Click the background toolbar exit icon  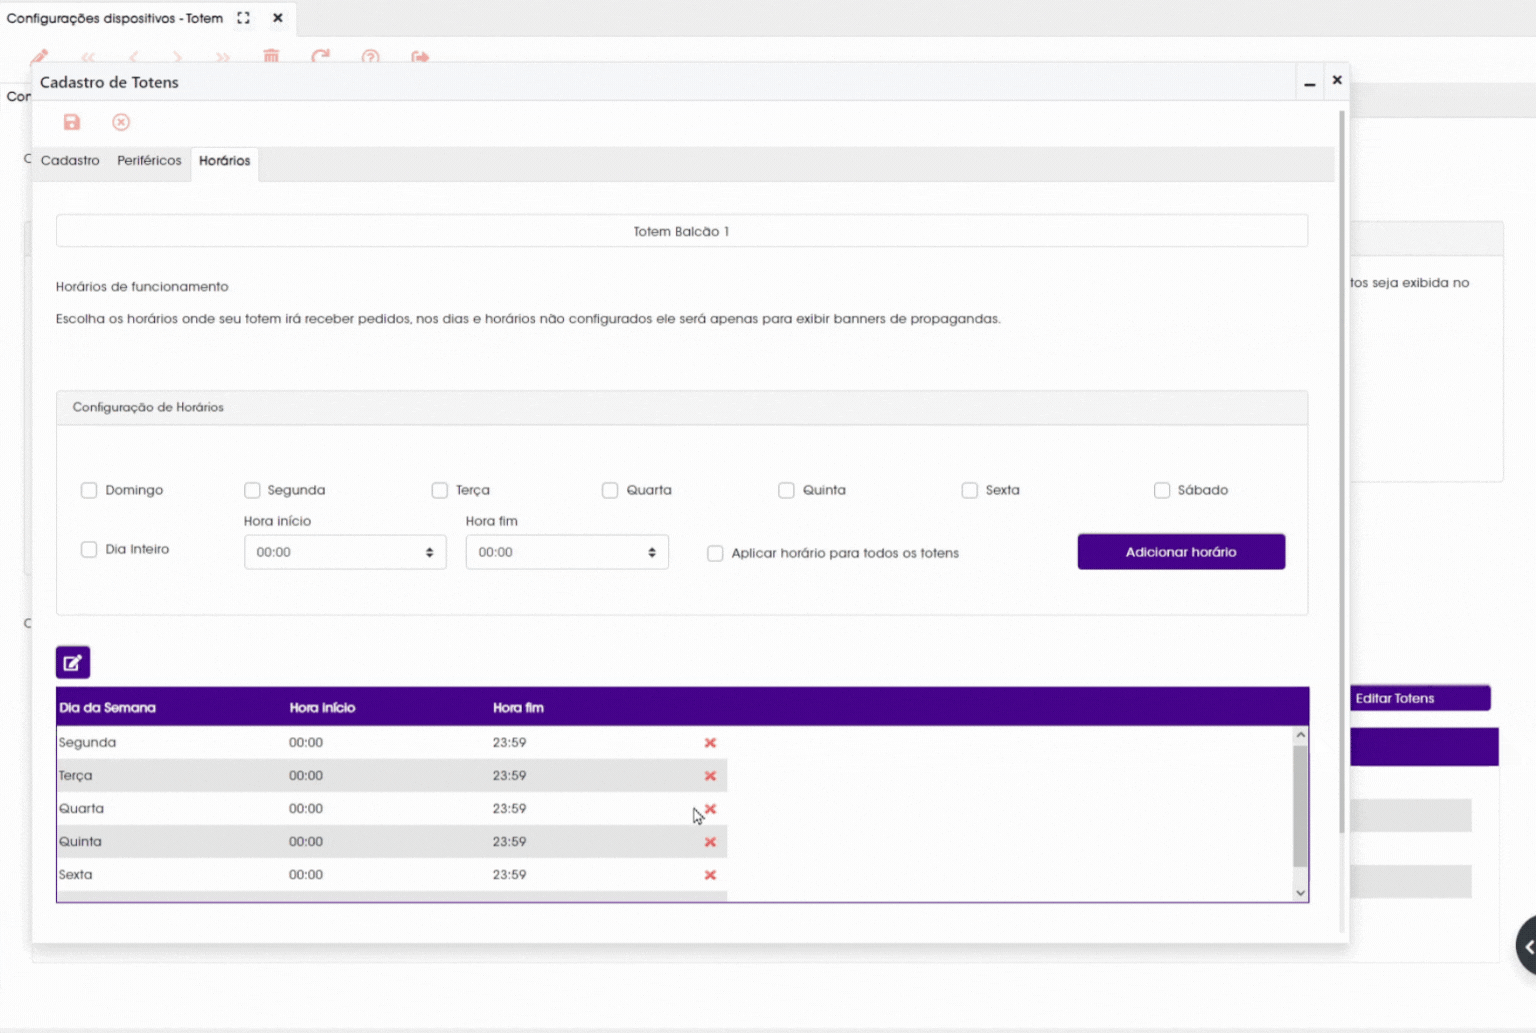[420, 56]
